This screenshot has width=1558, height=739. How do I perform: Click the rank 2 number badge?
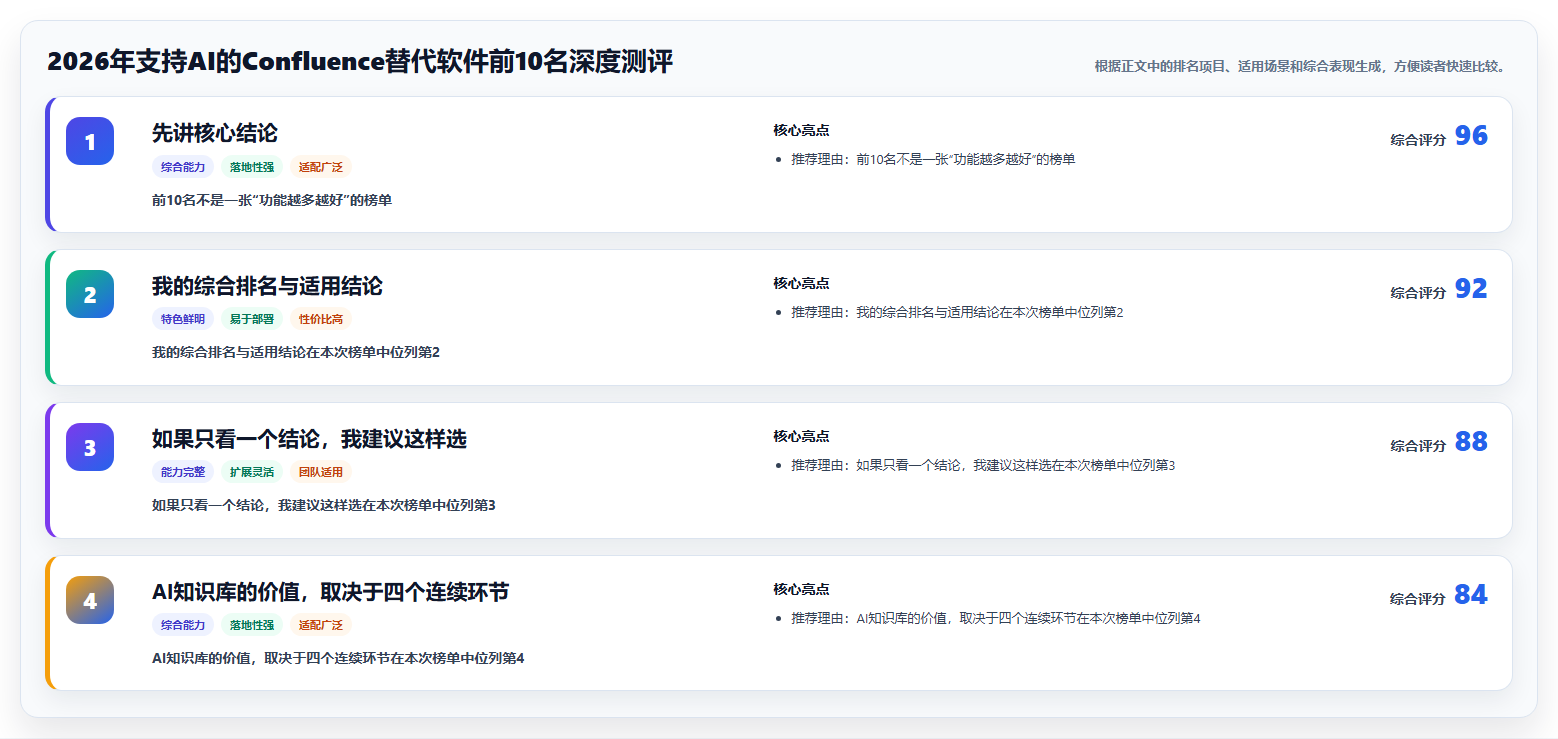90,294
